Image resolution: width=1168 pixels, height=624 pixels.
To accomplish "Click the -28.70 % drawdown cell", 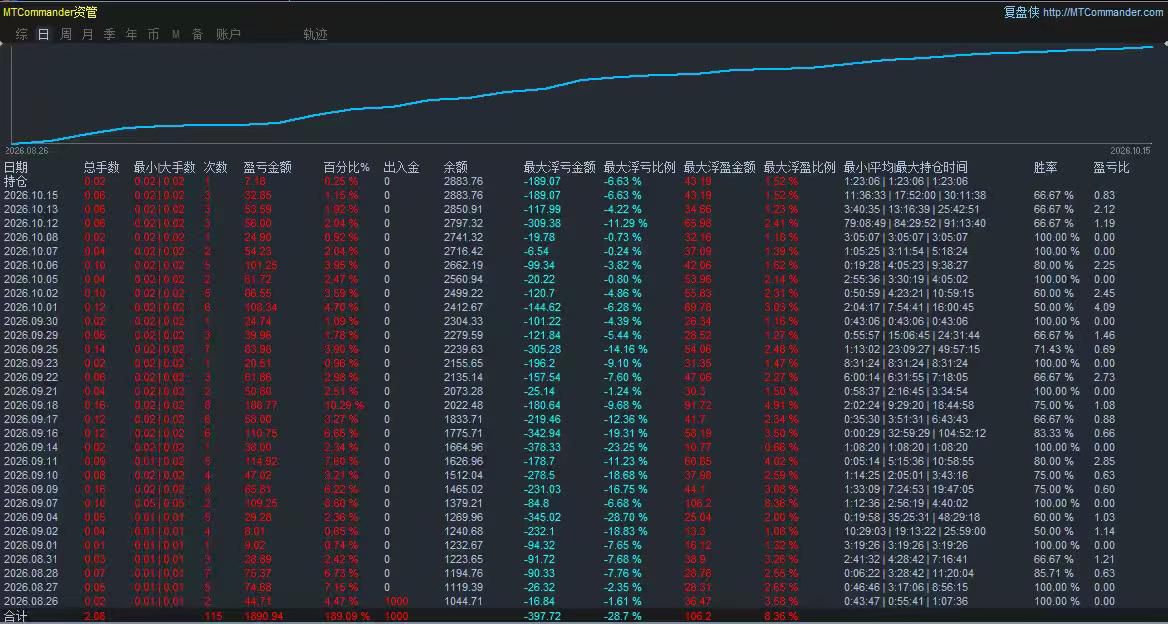I will [626, 517].
